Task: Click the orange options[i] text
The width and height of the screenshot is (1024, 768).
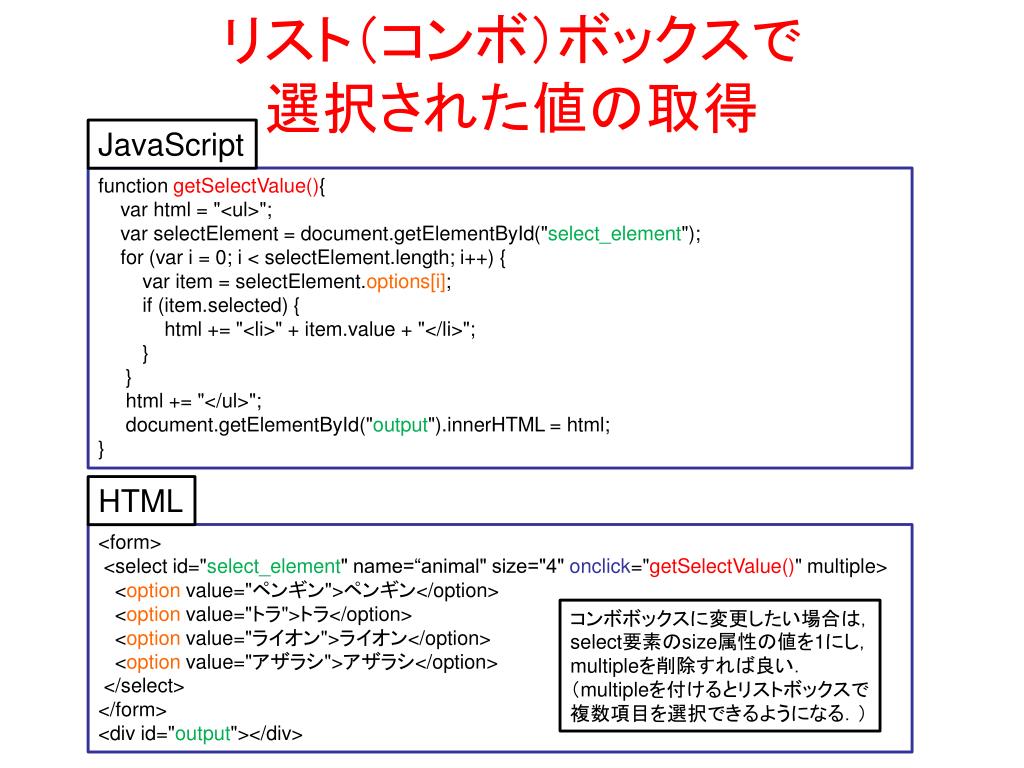Action: [406, 281]
